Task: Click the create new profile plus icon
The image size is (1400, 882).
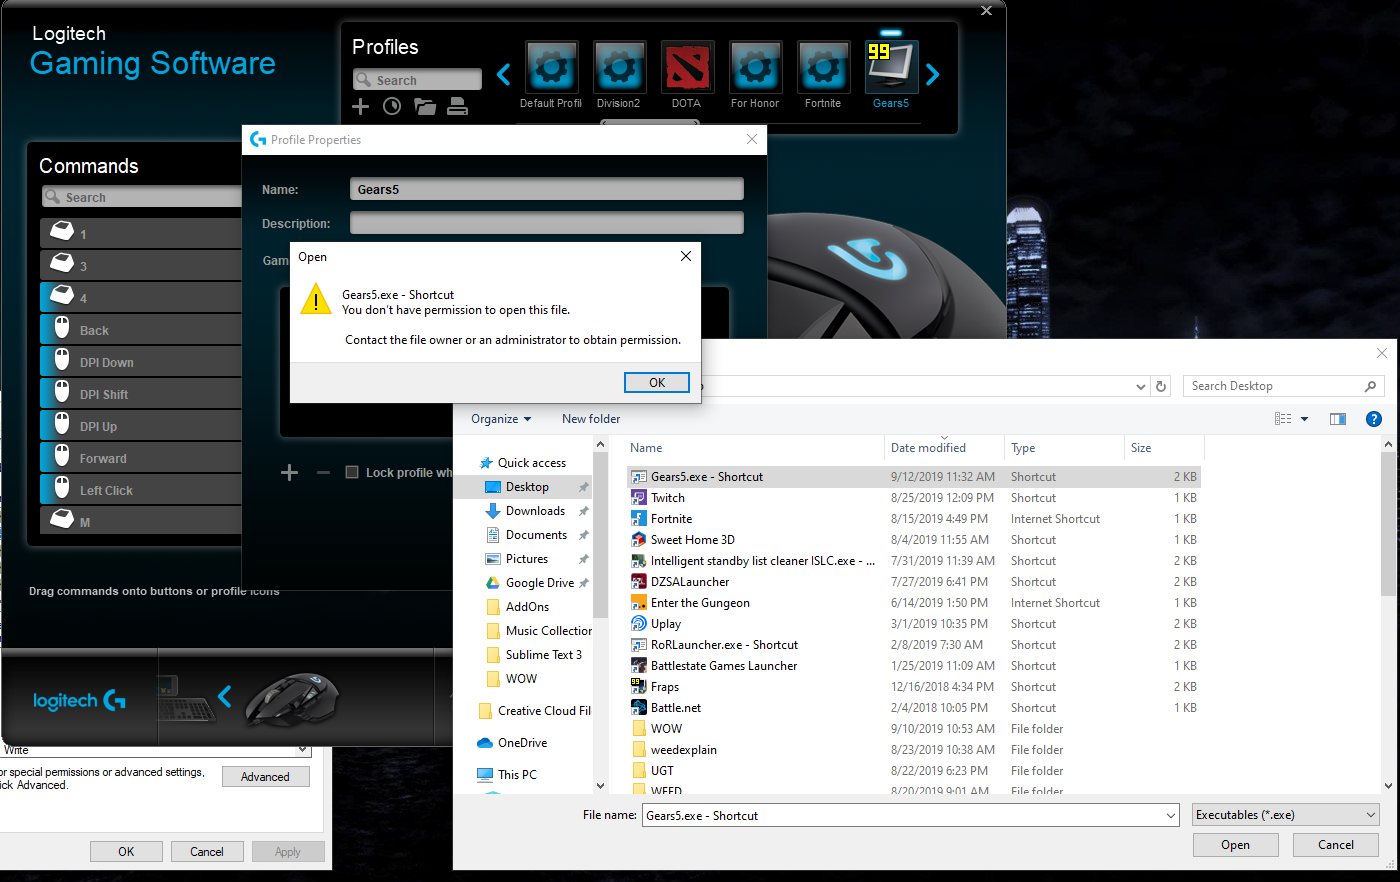Action: point(361,106)
